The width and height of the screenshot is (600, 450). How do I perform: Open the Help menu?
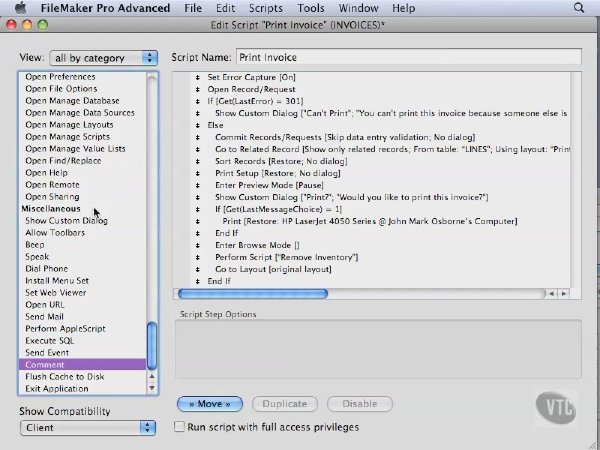tap(403, 8)
